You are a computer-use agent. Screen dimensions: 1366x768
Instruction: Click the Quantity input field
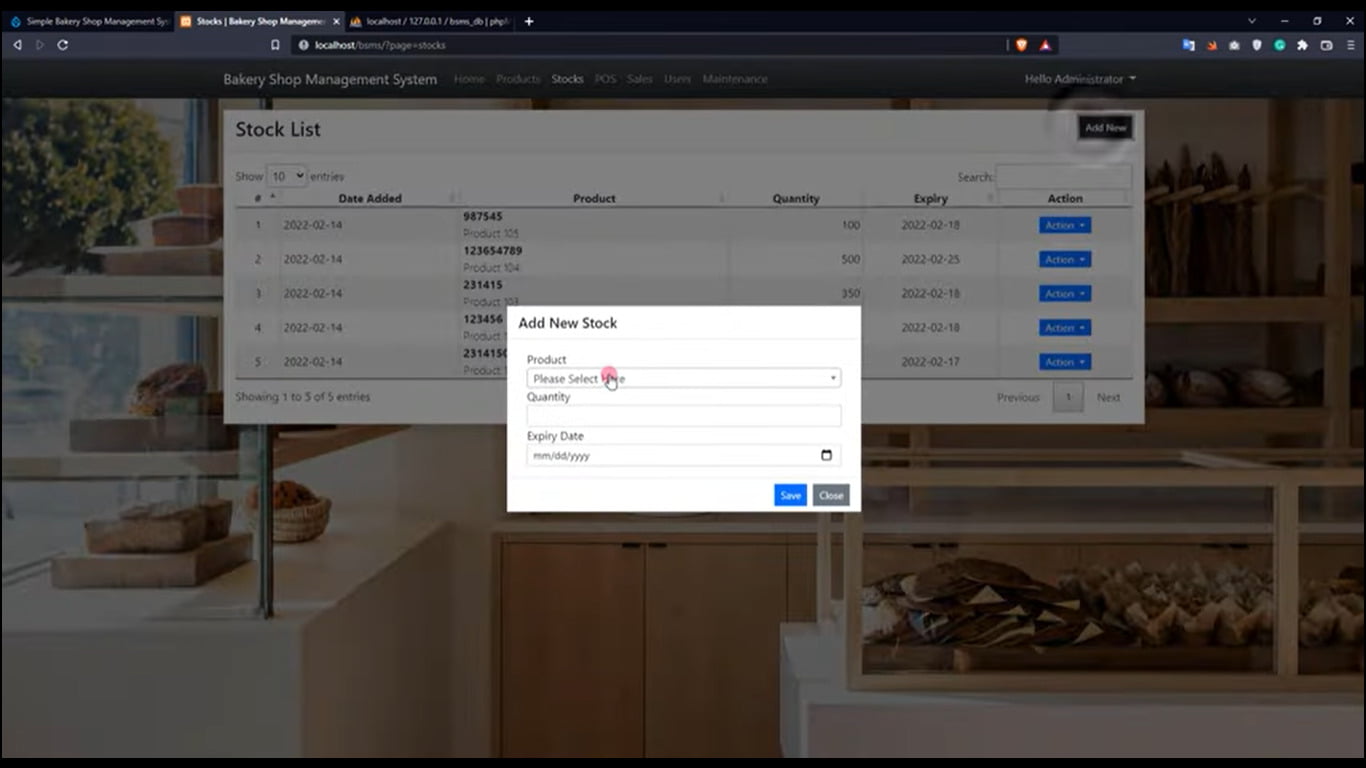pos(683,415)
